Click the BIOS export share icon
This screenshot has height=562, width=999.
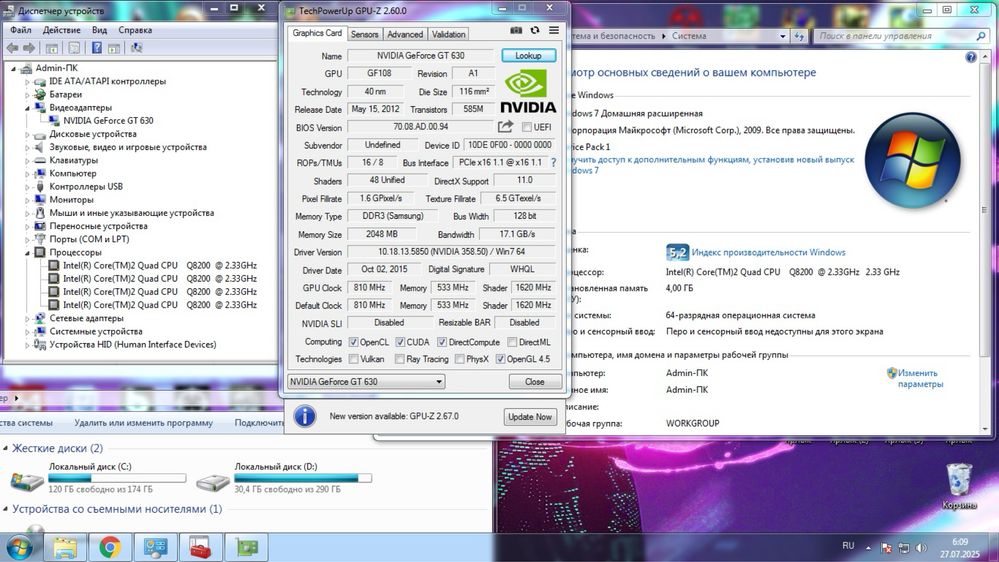[x=505, y=127]
